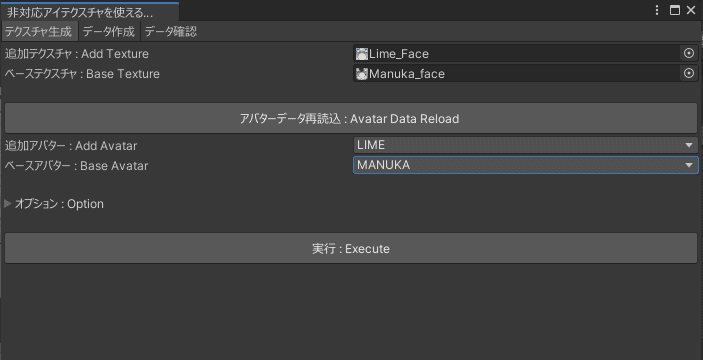Click the 実行 : Execute button
Image resolution: width=703 pixels, height=360 pixels.
(351, 248)
